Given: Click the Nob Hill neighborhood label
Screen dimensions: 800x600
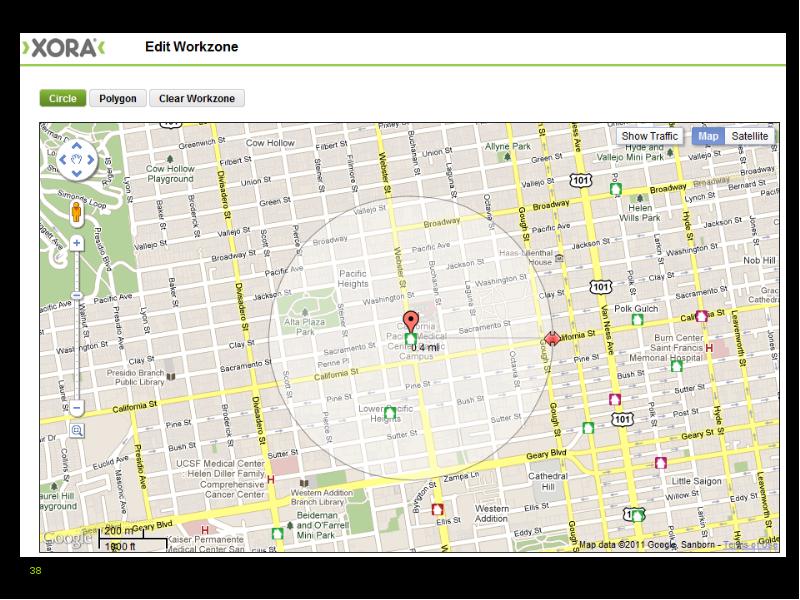Looking at the screenshot, I should tap(759, 260).
